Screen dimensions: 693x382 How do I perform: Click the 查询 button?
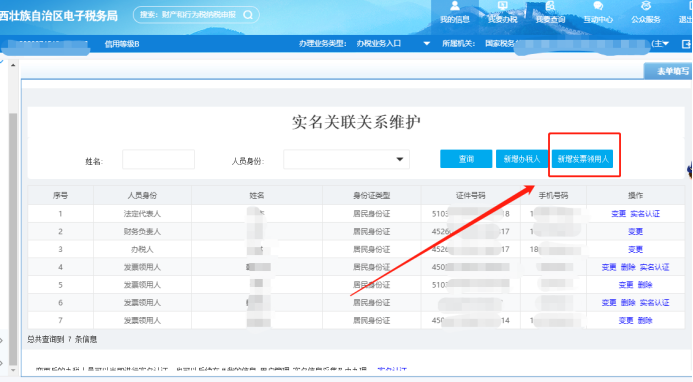point(466,159)
